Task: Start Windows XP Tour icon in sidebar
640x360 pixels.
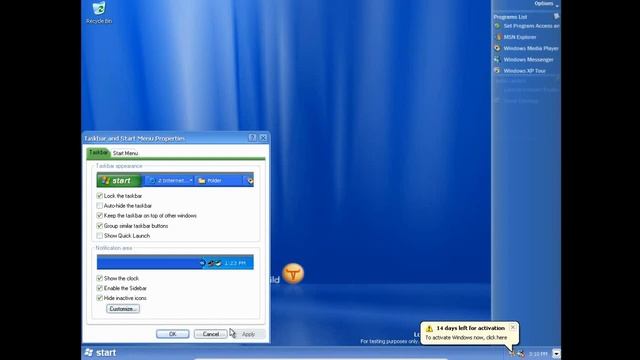Action: (497, 71)
